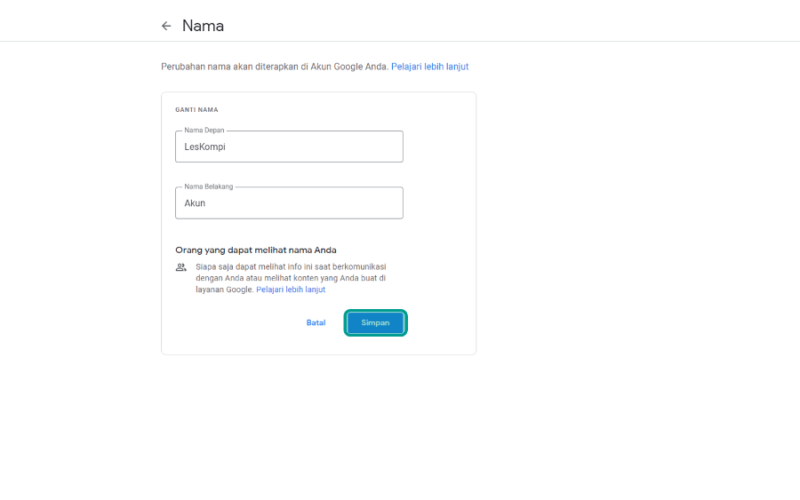Focus the Nama Depan input field

(x=289, y=147)
